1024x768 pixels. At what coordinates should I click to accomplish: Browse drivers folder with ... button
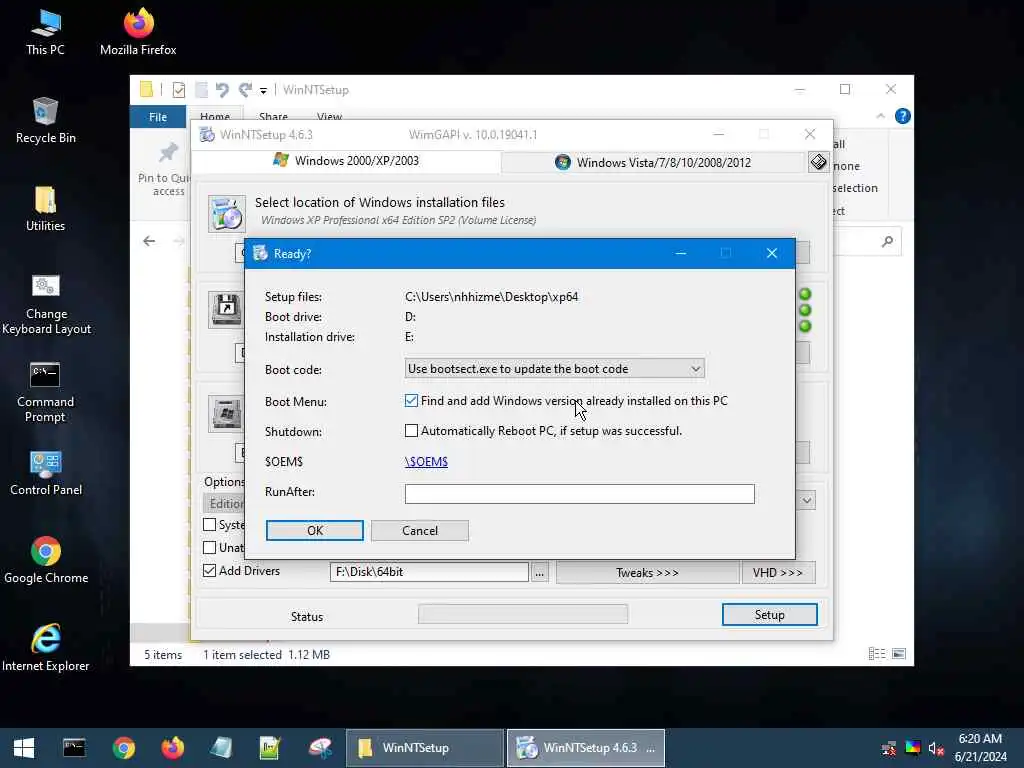tap(539, 573)
